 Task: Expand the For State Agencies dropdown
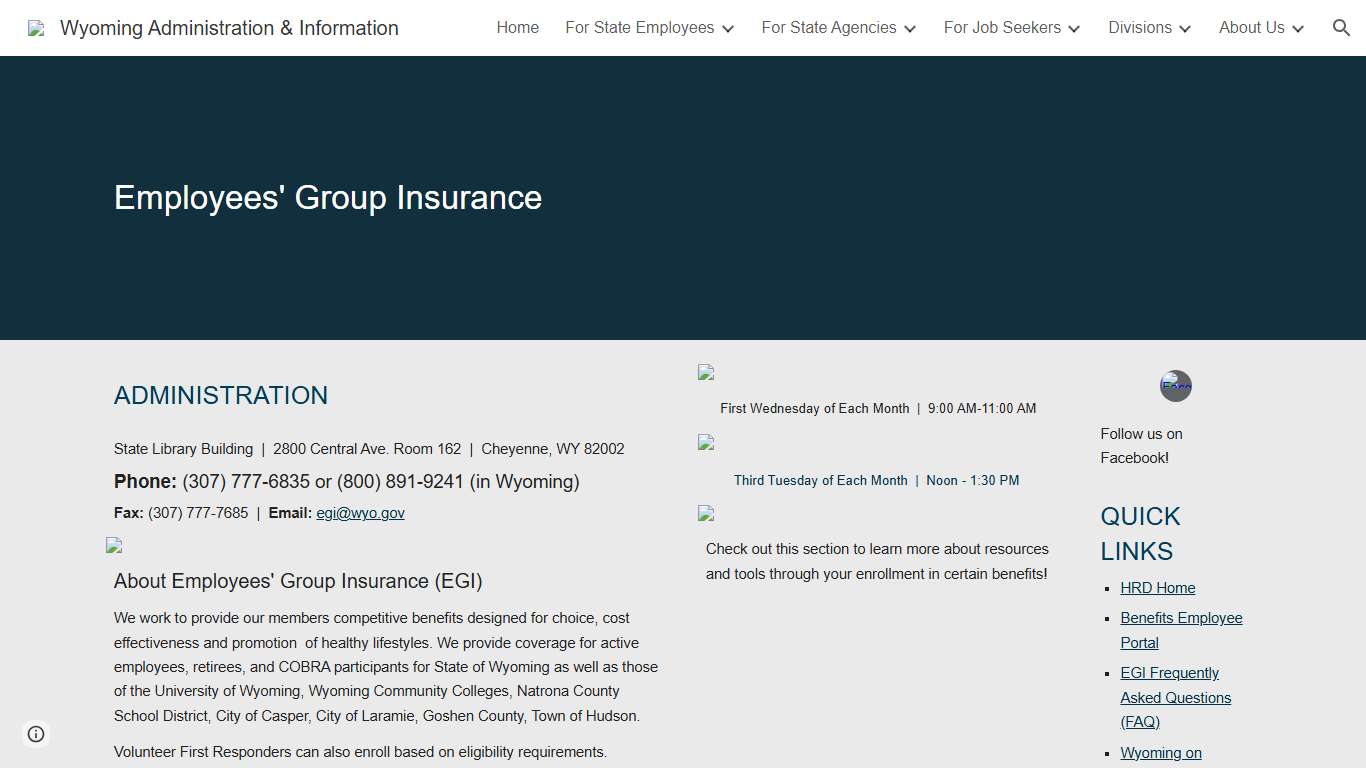(x=838, y=28)
